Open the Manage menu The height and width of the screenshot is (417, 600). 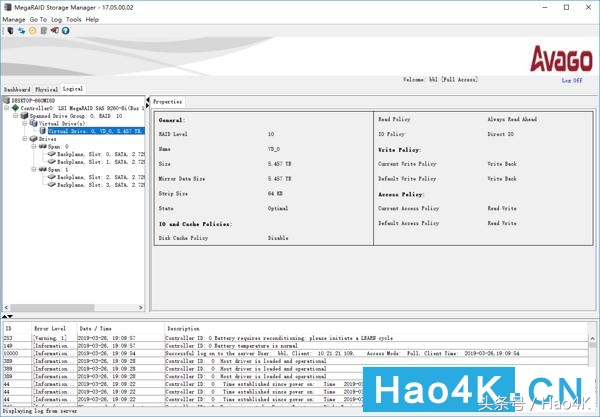(x=14, y=20)
